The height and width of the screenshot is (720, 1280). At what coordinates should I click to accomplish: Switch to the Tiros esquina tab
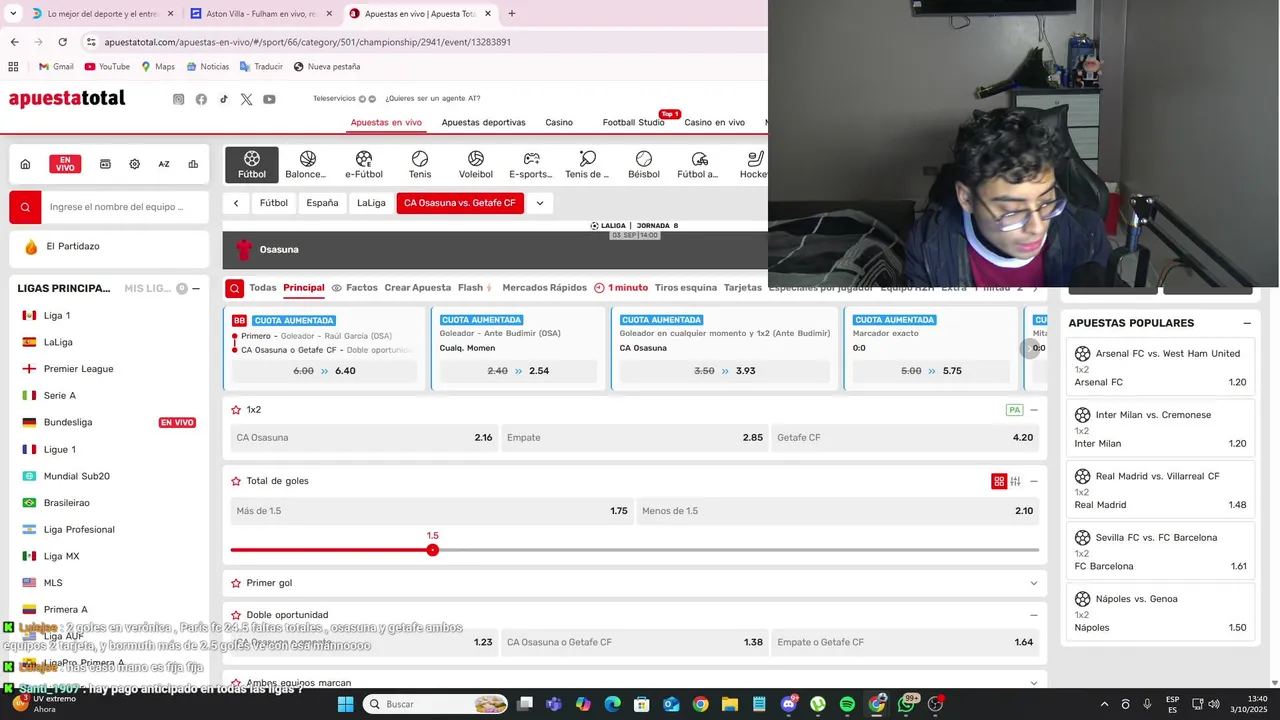686,288
